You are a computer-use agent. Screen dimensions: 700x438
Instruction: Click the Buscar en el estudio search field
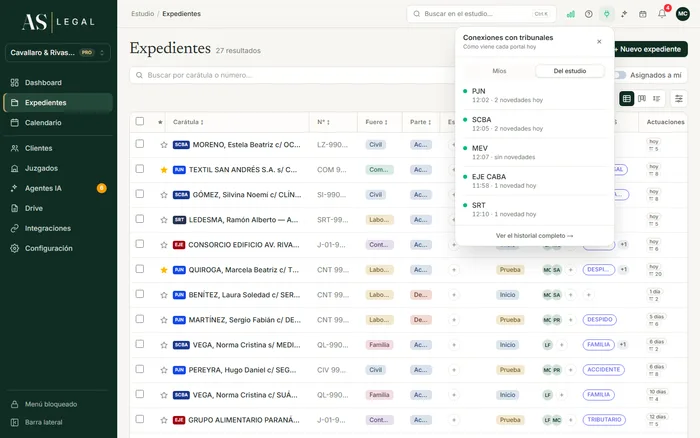[x=481, y=14]
